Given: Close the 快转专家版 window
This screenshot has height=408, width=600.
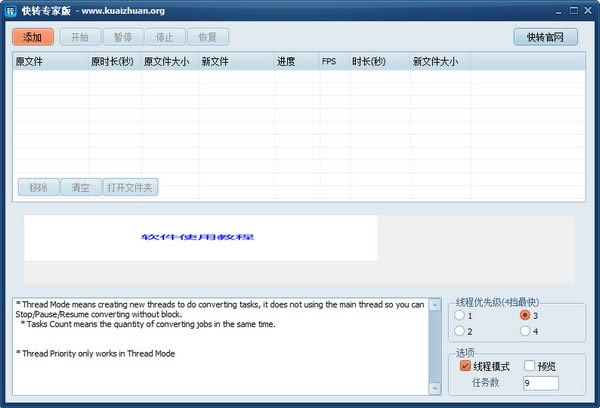Looking at the screenshot, I should tap(588, 11).
